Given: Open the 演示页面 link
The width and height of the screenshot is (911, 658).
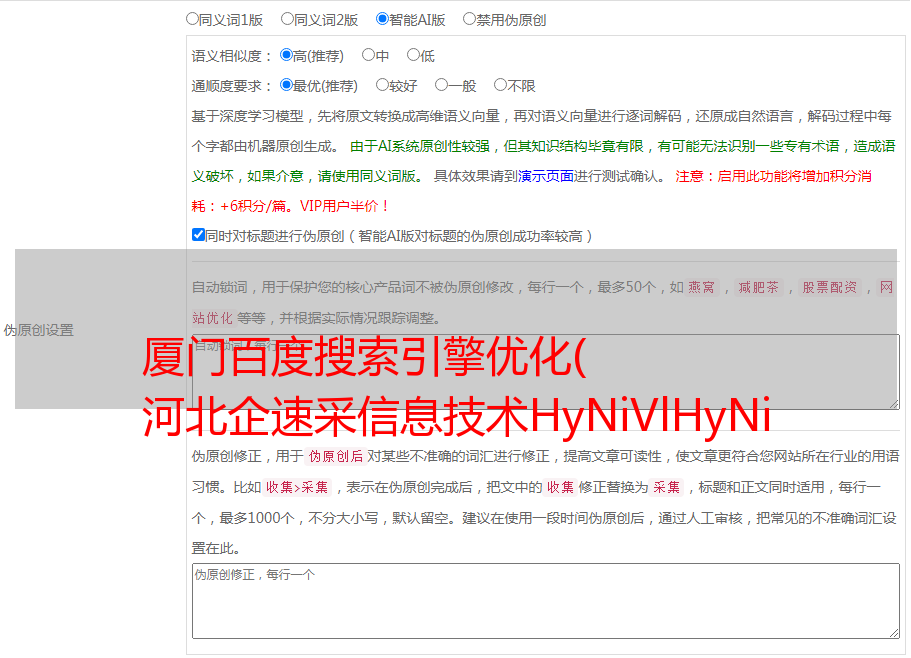Looking at the screenshot, I should (x=546, y=176).
